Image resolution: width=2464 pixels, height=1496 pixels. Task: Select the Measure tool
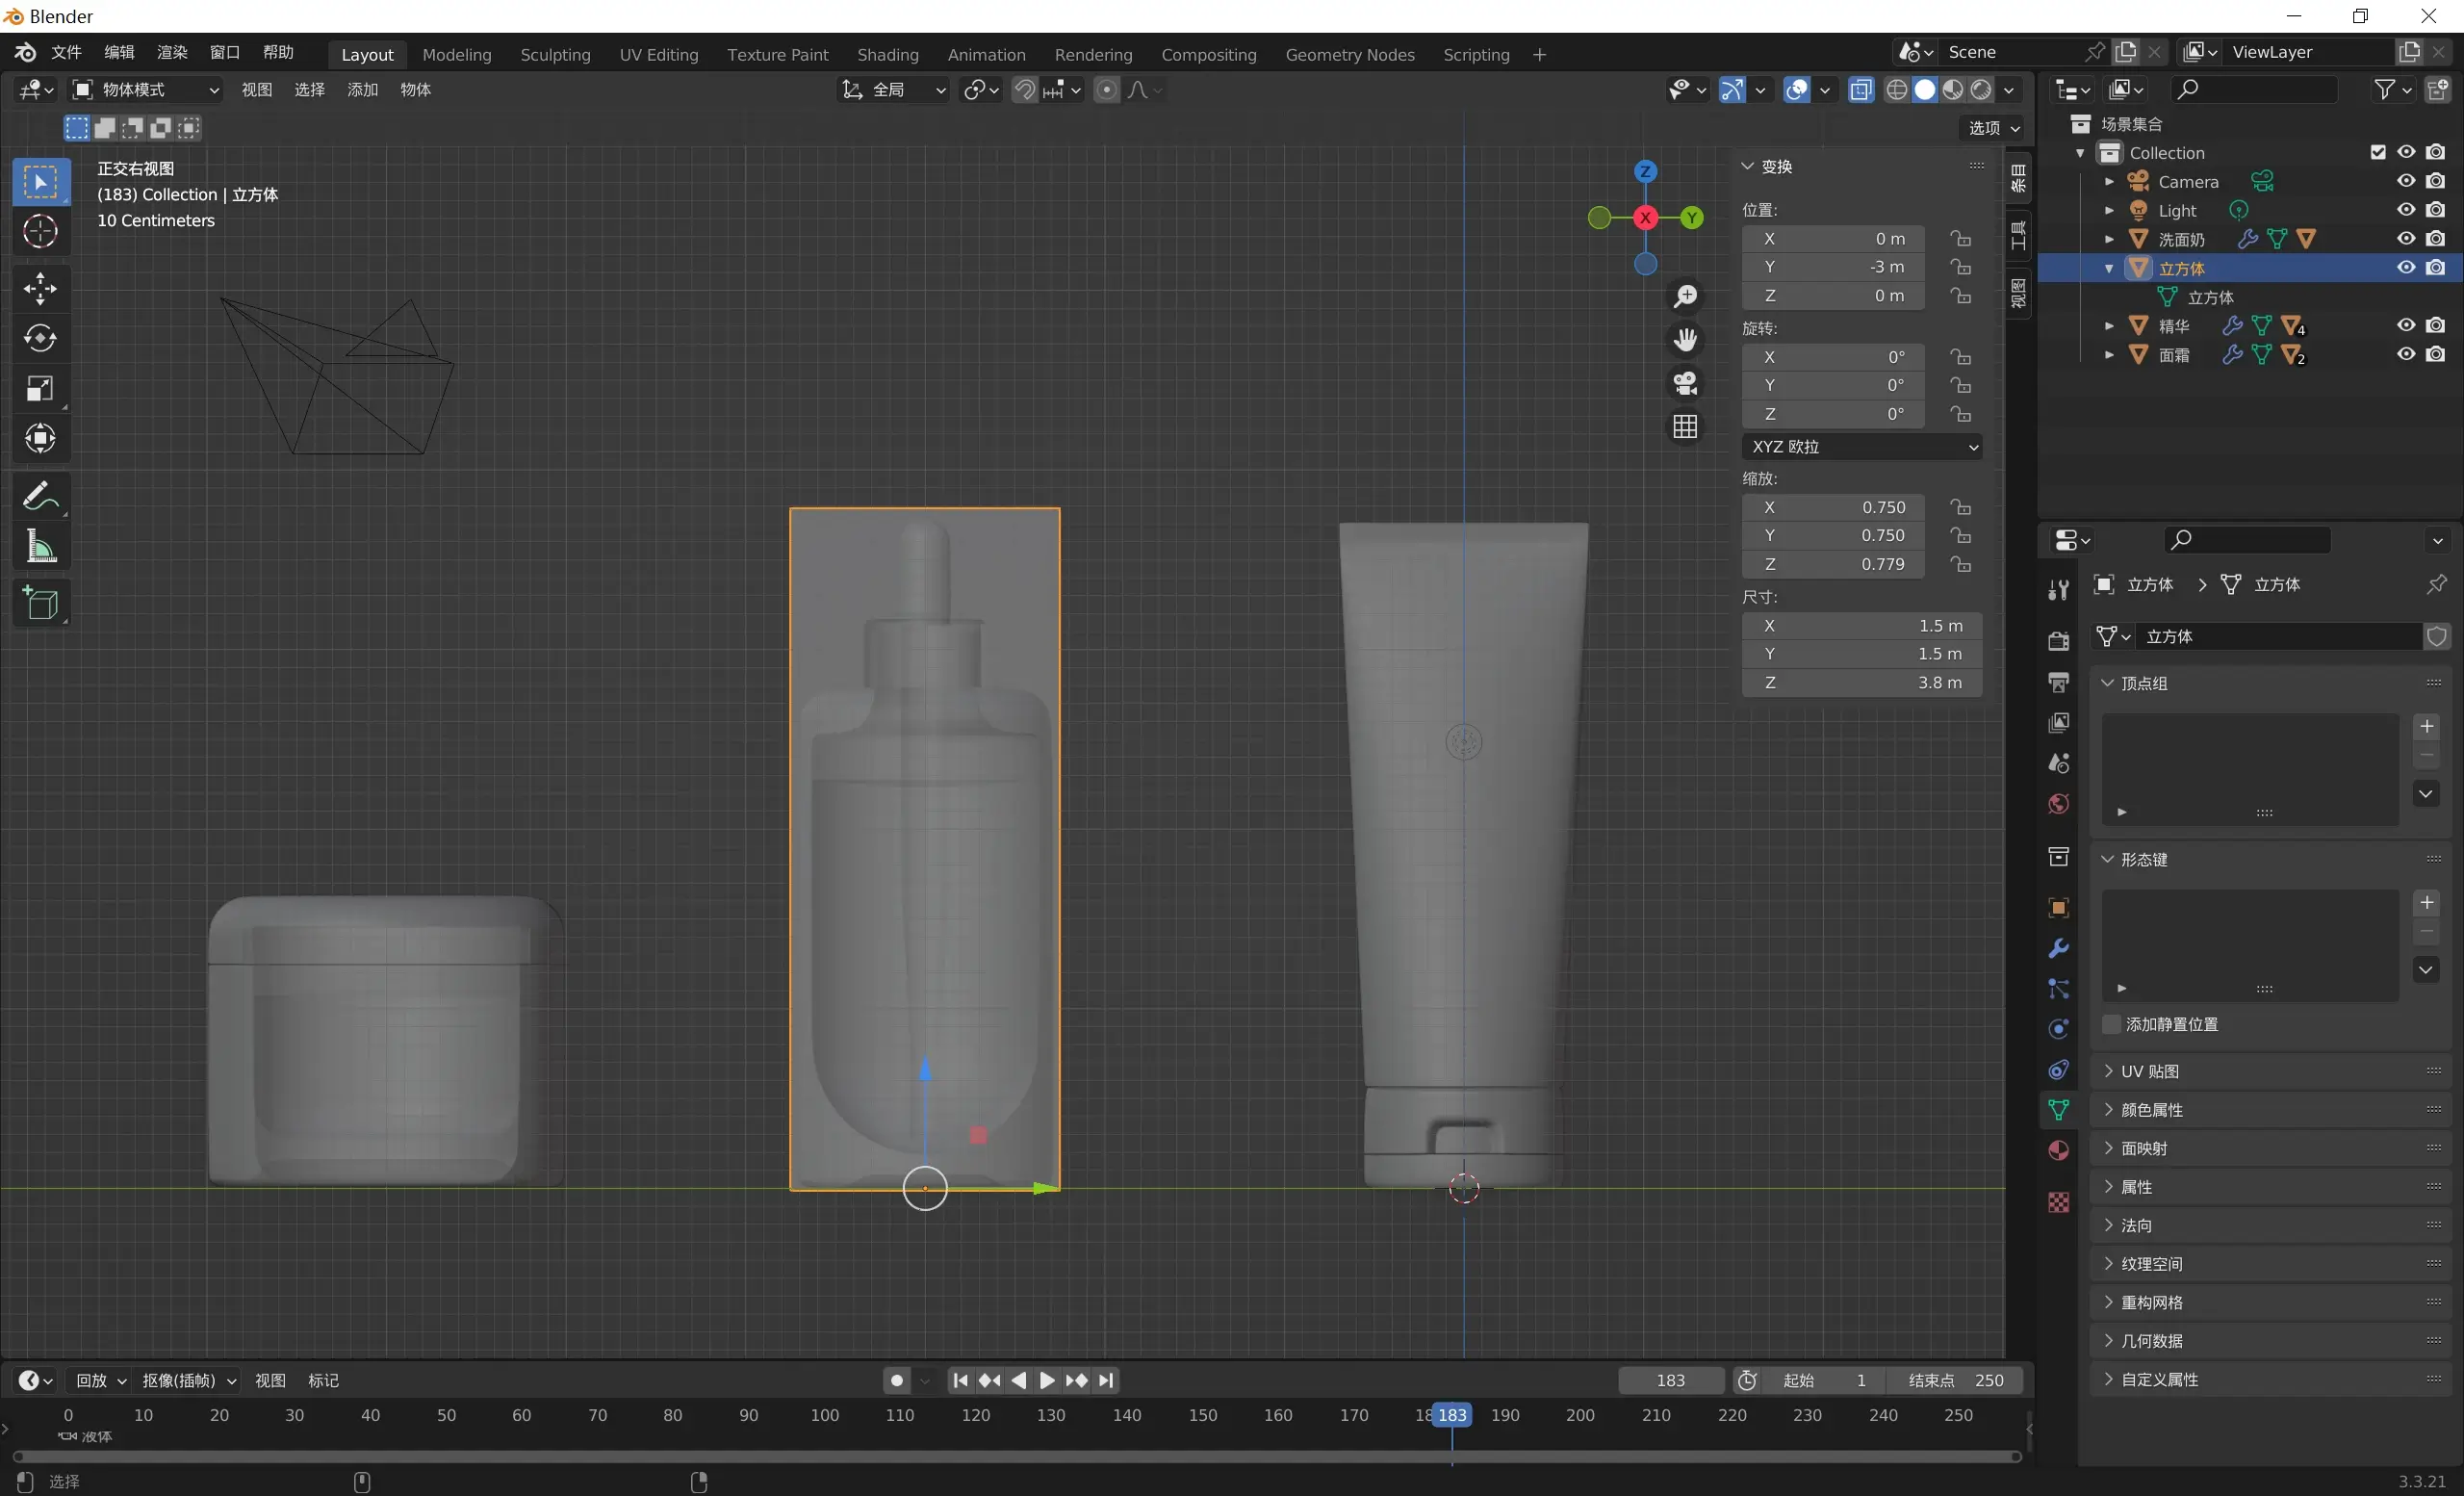[40, 547]
